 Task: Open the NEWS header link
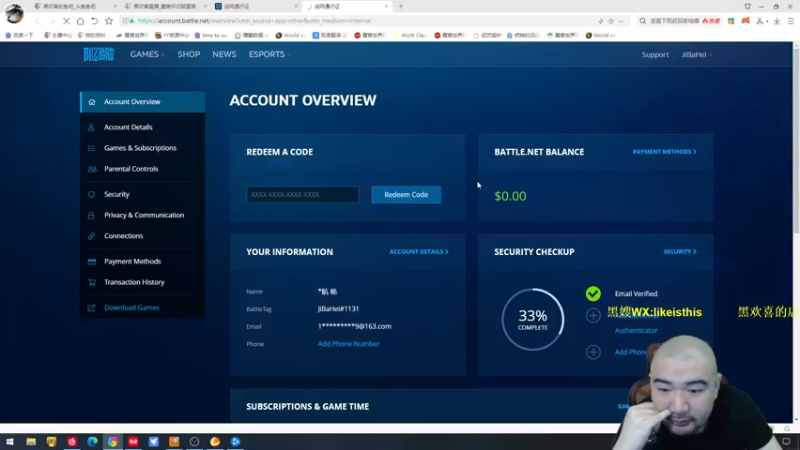(x=224, y=54)
